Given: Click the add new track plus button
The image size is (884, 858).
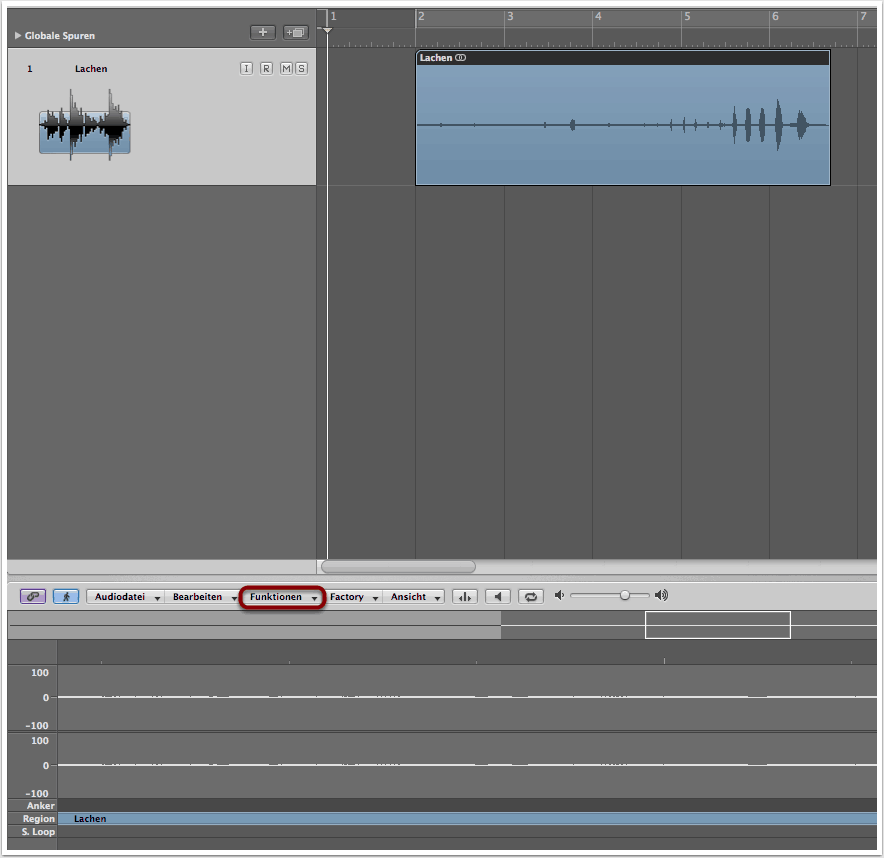Looking at the screenshot, I should [x=262, y=32].
